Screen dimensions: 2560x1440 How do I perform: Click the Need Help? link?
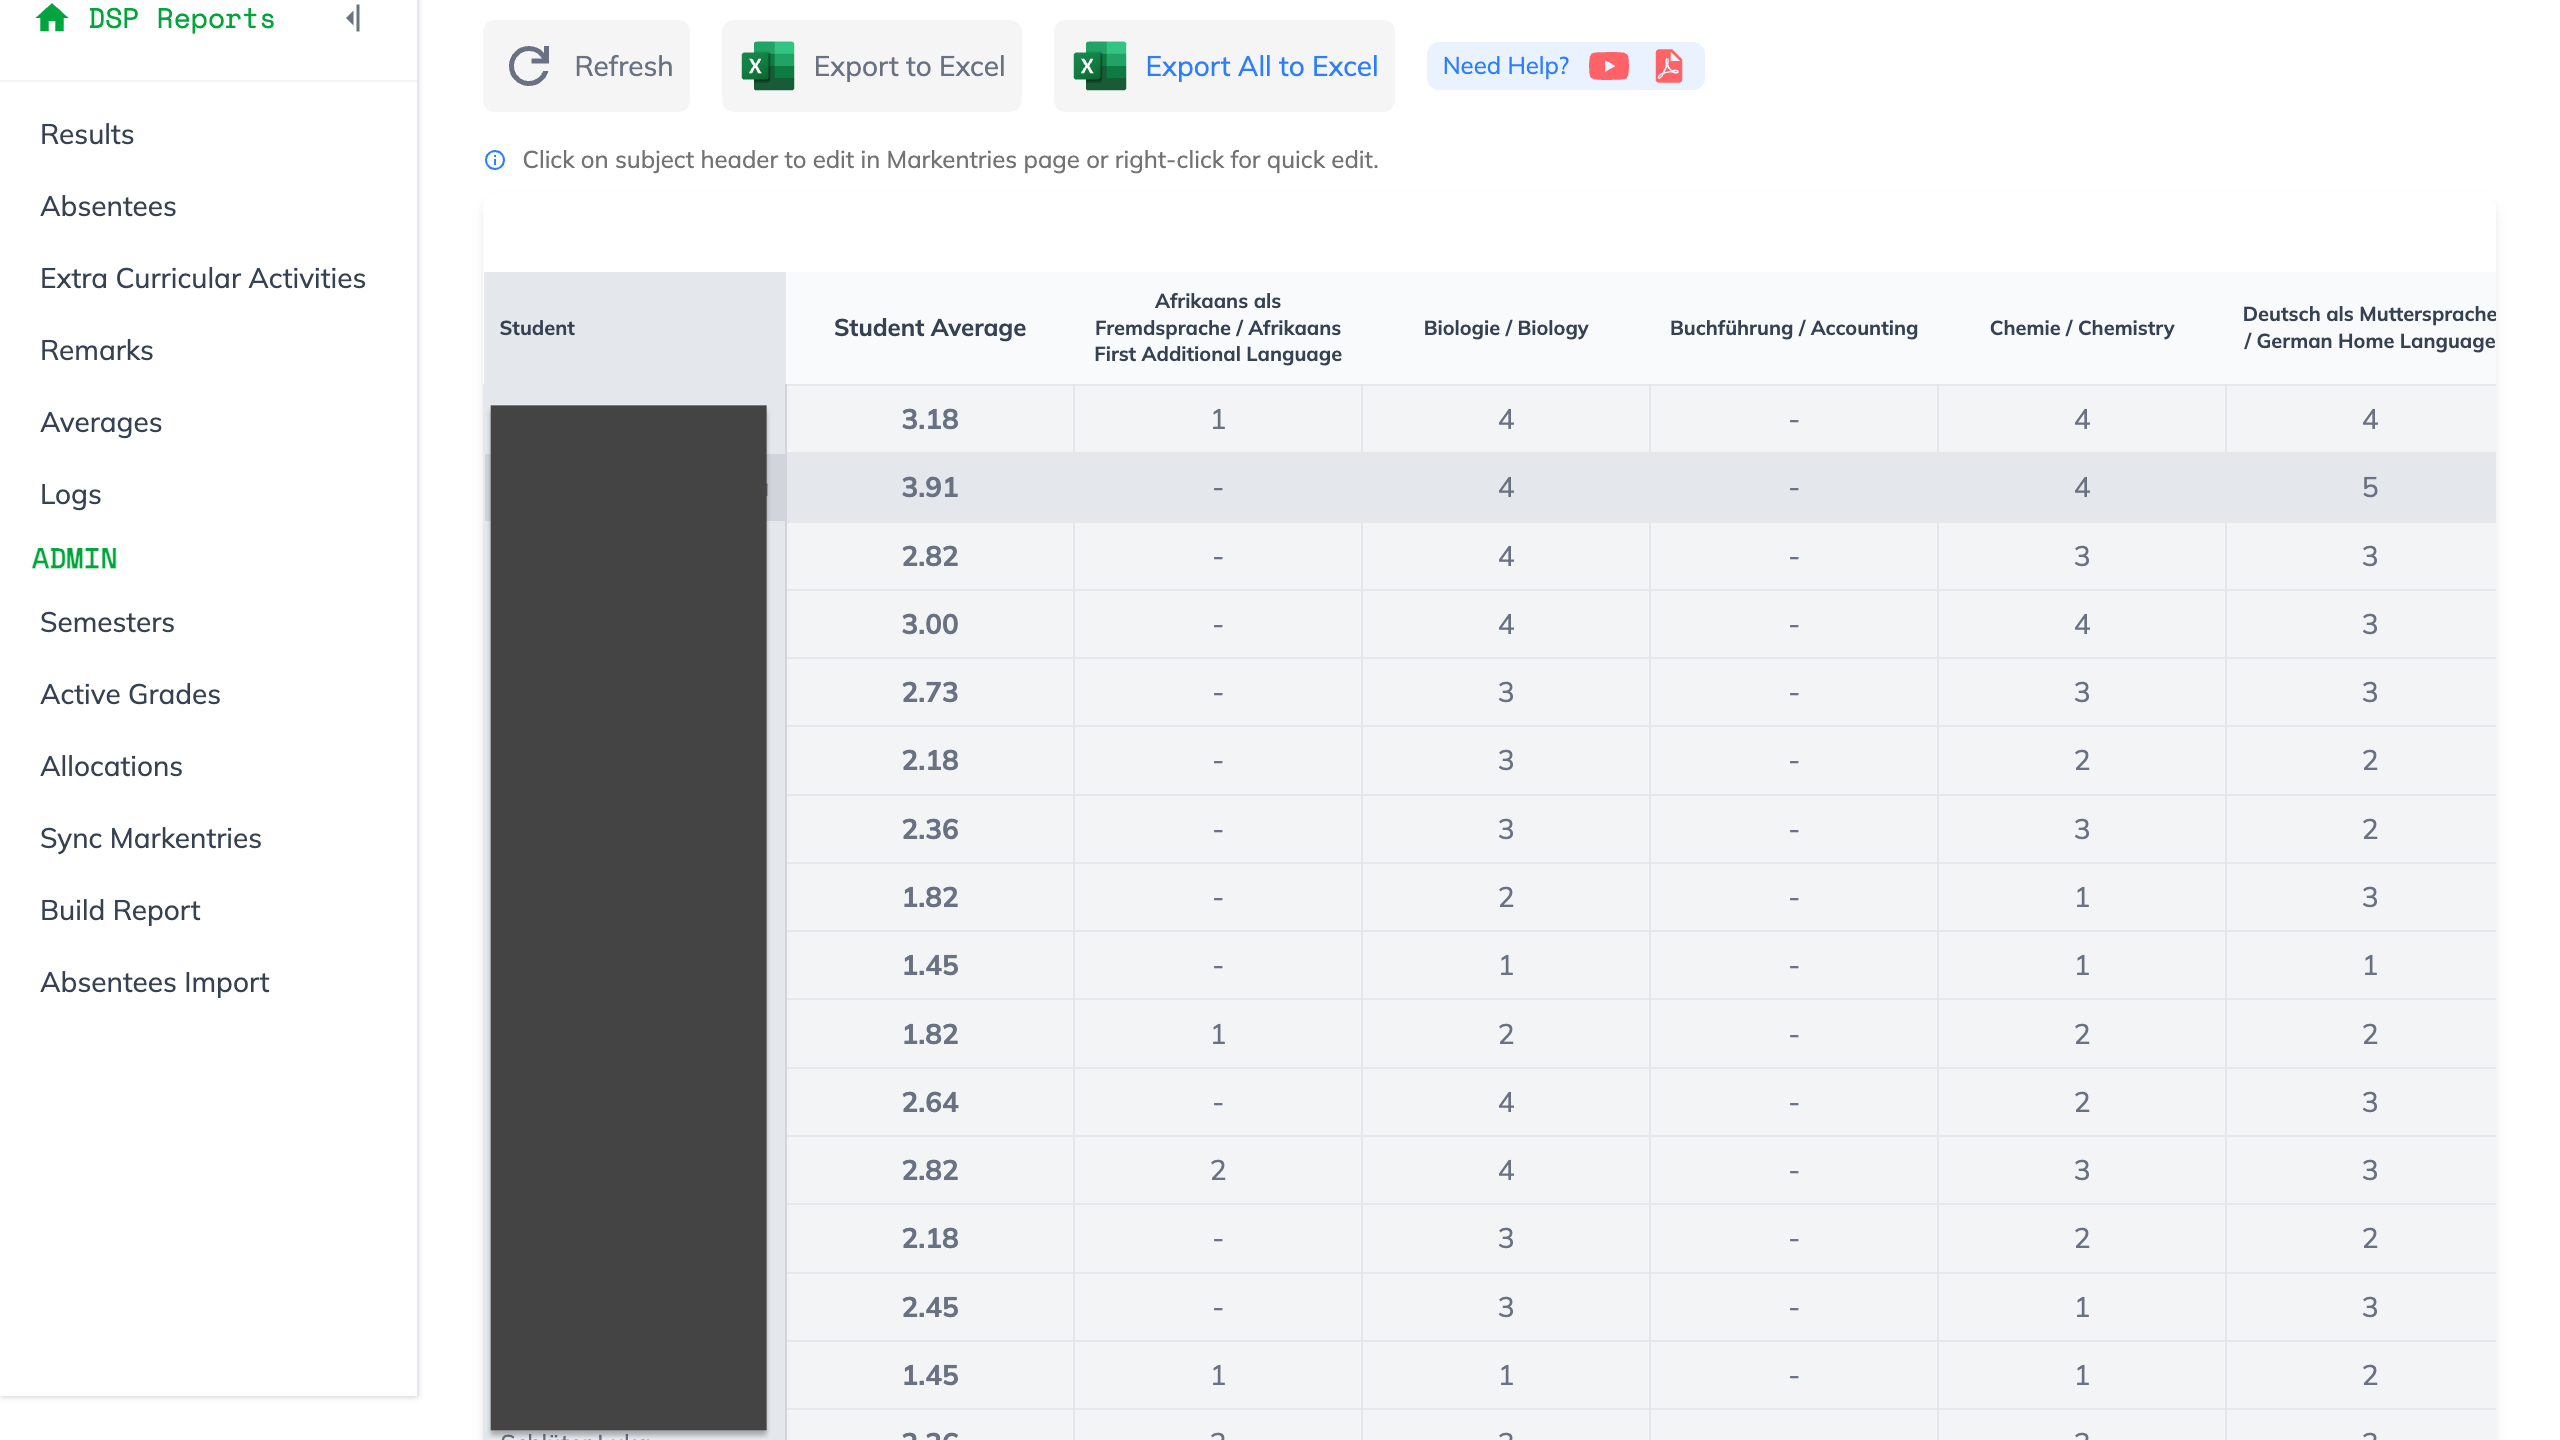pos(1504,65)
